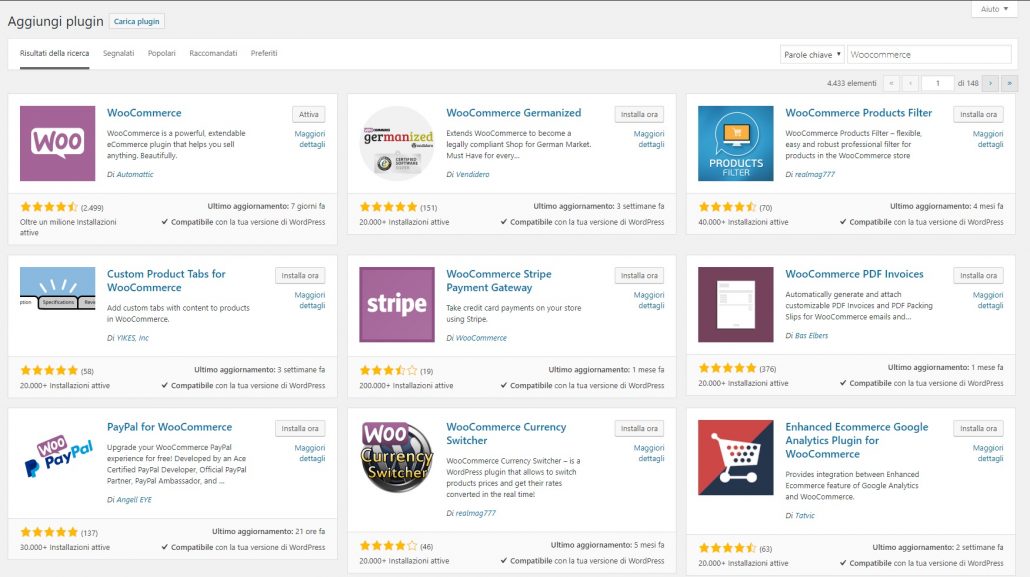Click the WooCommerce plugin logo icon
This screenshot has height=577, width=1030.
pyautogui.click(x=57, y=143)
